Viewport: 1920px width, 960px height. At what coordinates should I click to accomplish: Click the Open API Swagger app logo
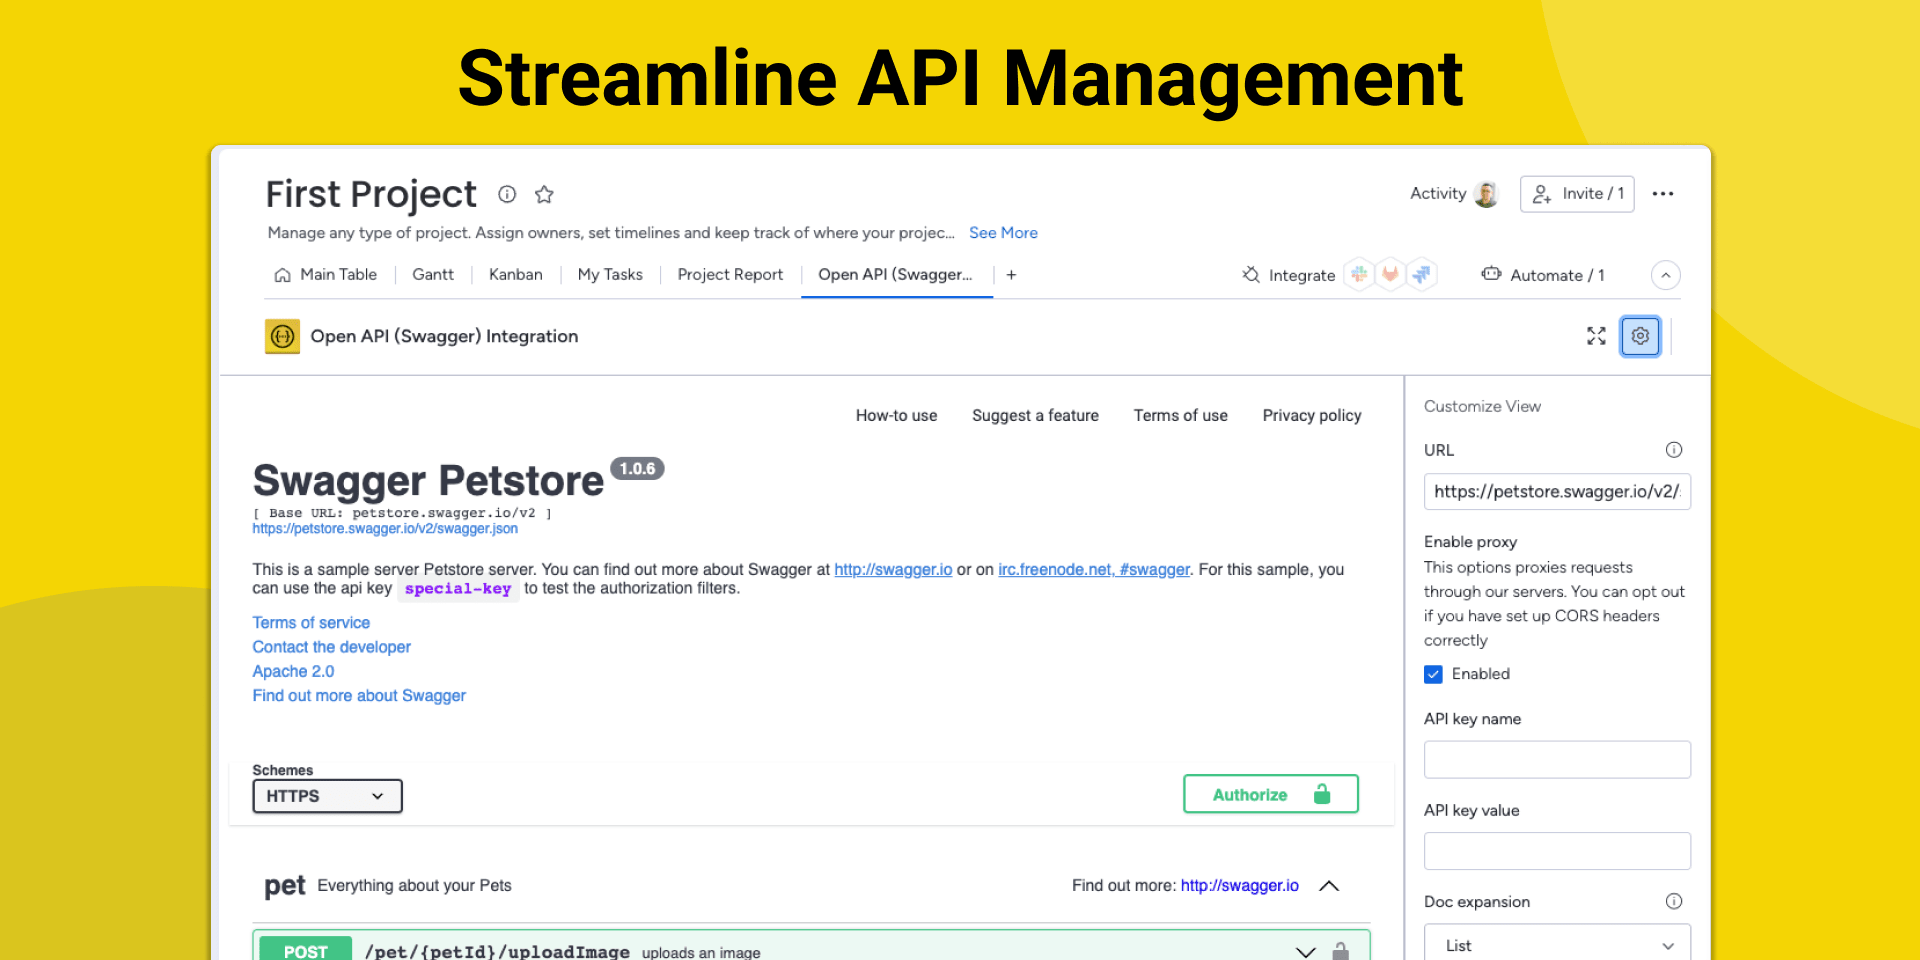(282, 336)
